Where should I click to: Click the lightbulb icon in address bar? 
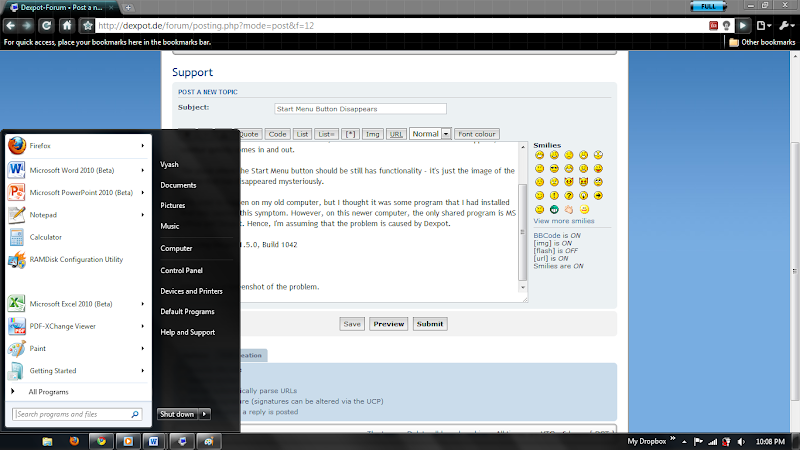click(726, 26)
